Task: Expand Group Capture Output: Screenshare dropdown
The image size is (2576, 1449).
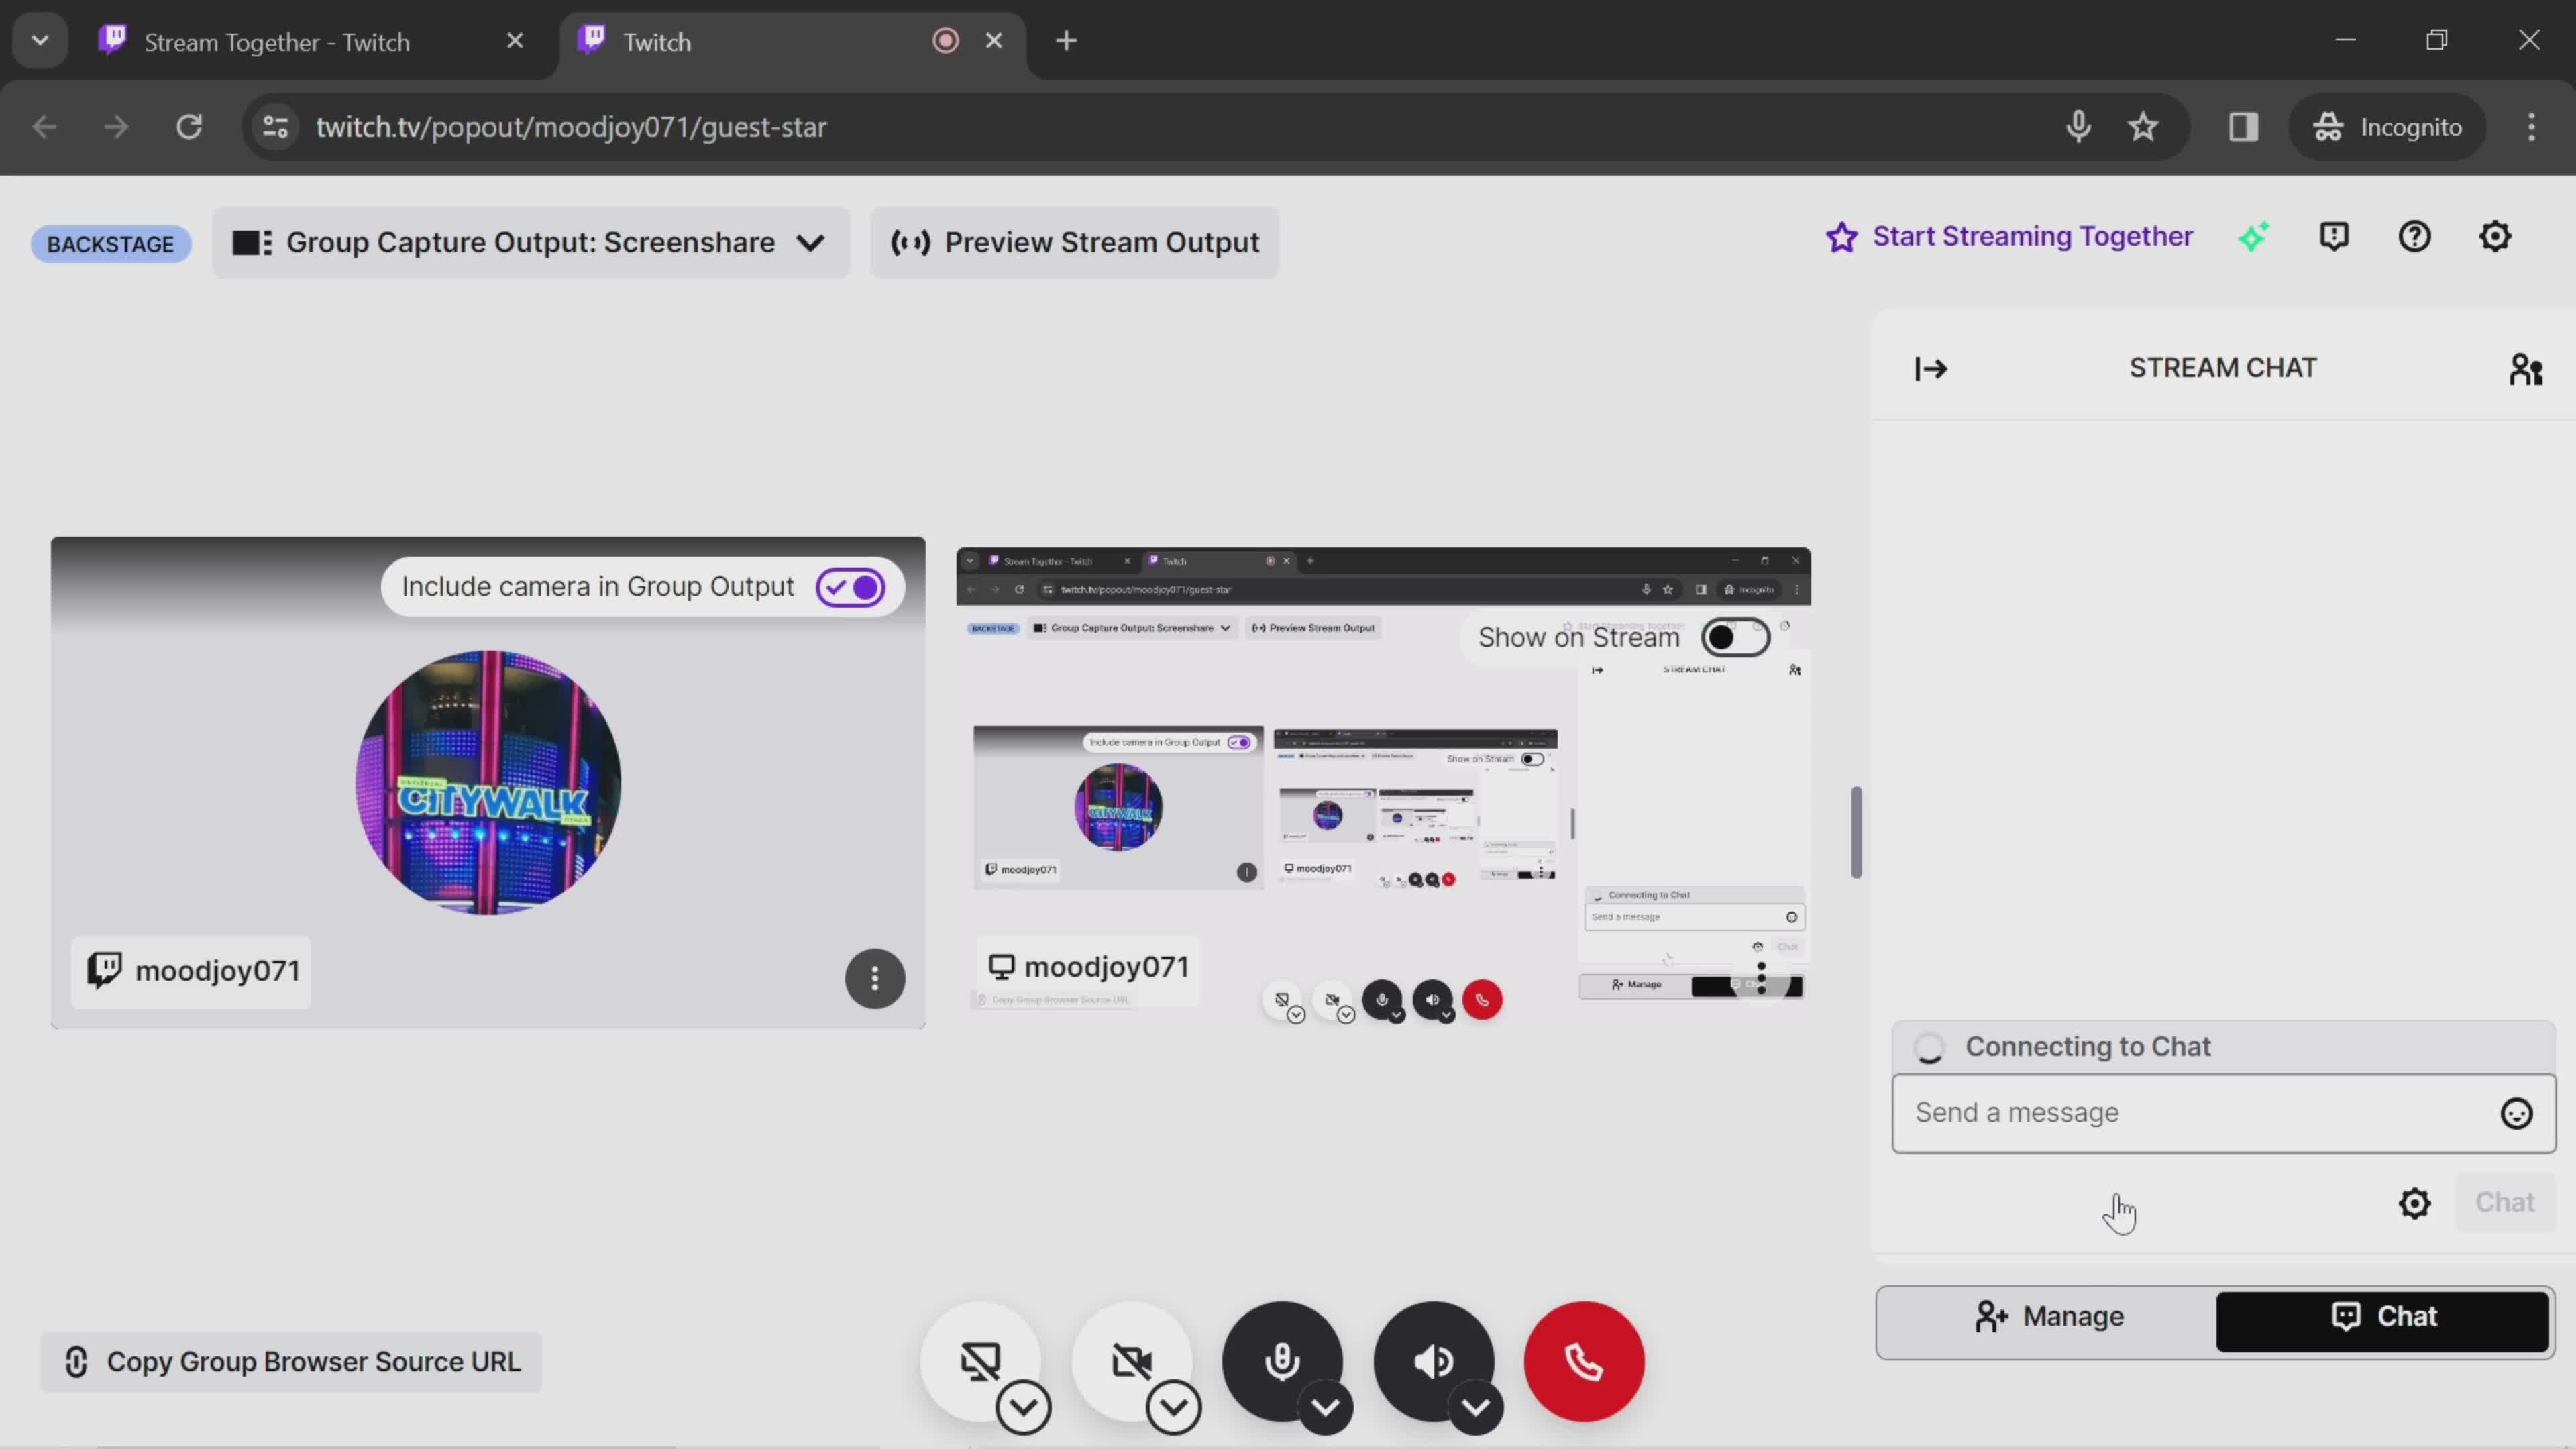Action: (530, 243)
